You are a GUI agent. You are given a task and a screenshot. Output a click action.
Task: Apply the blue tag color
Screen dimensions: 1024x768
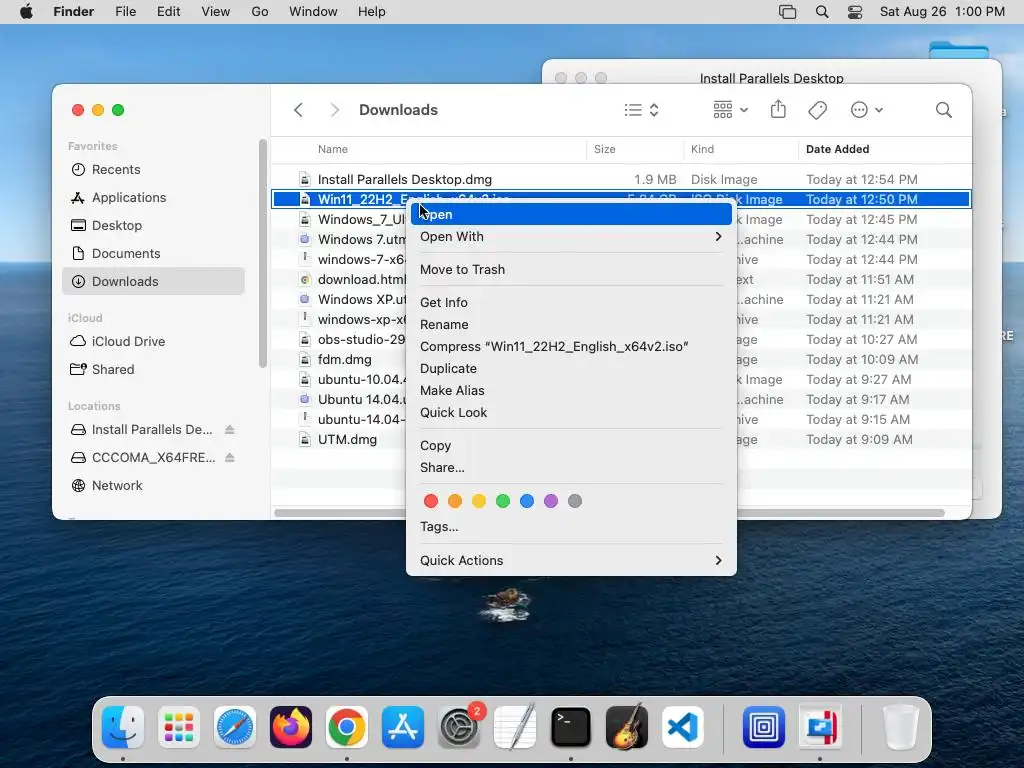click(x=527, y=501)
